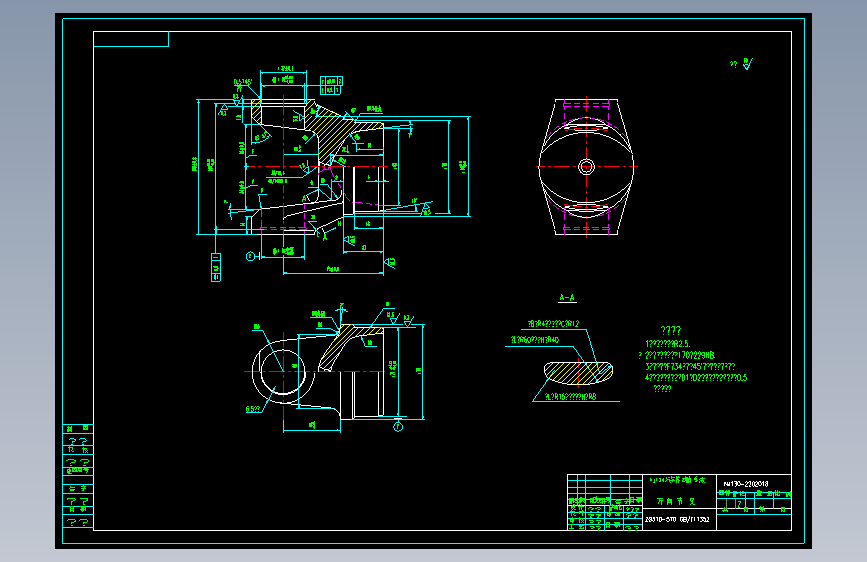Select the leader text ending in "R12"

point(553,324)
